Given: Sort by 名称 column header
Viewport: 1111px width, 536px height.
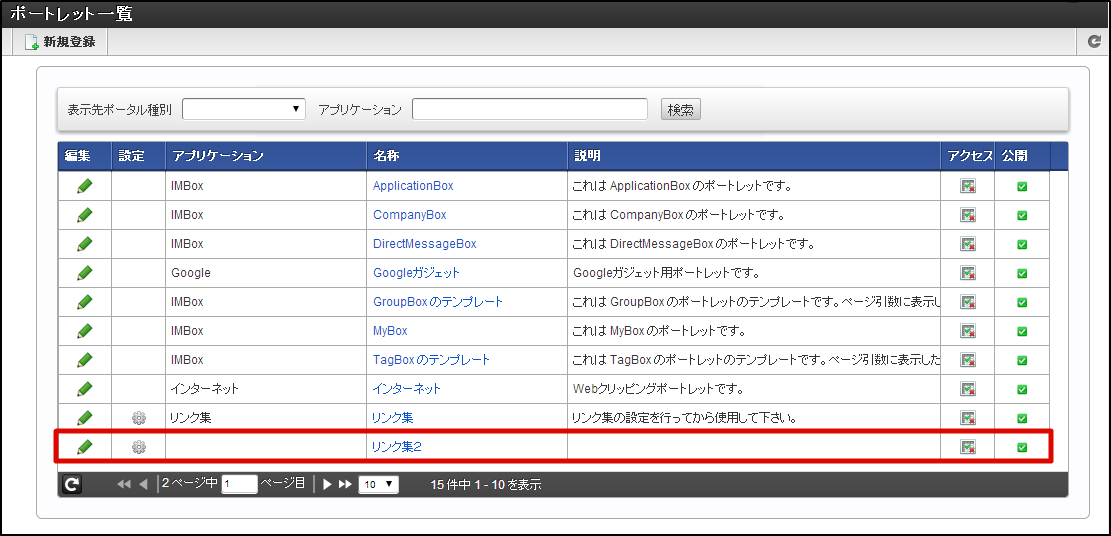Looking at the screenshot, I should pyautogui.click(x=467, y=156).
